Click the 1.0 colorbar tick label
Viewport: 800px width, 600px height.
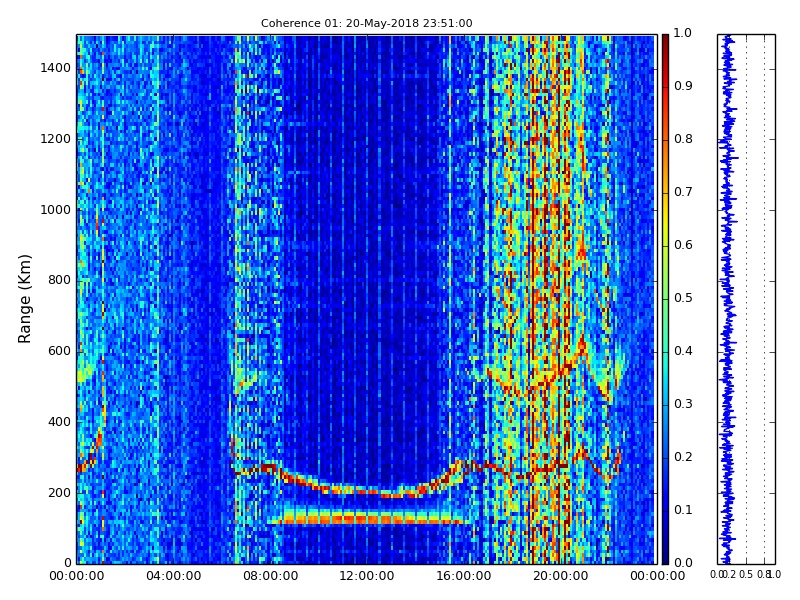coord(683,33)
